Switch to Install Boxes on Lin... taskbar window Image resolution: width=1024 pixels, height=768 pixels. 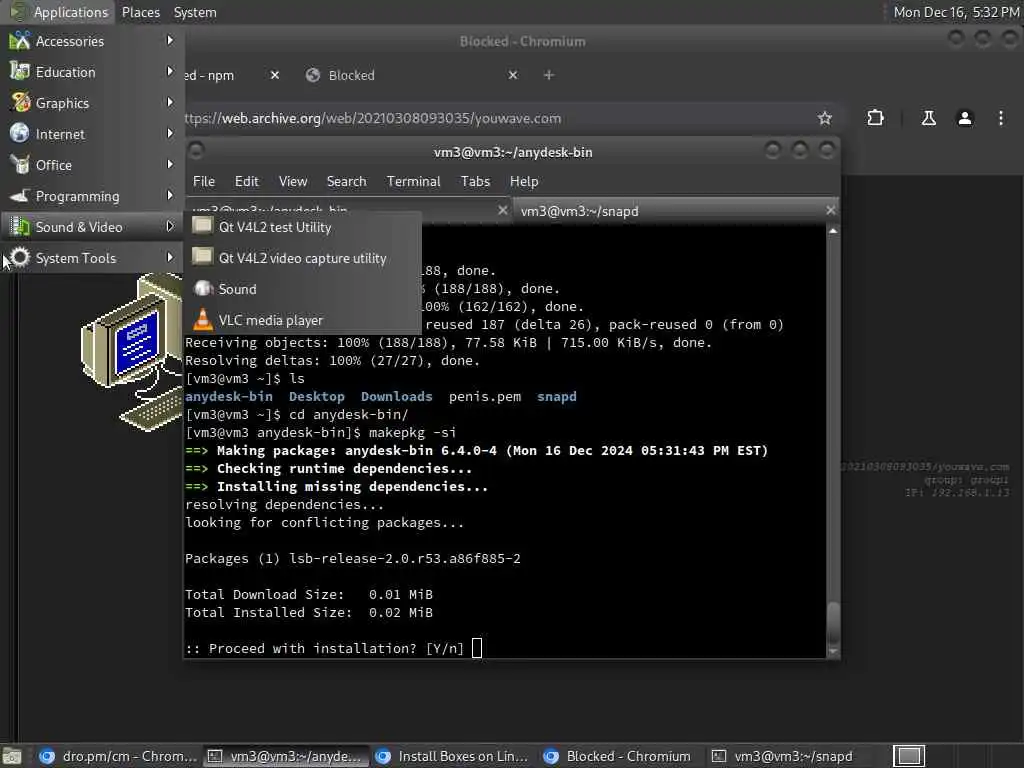pos(454,756)
